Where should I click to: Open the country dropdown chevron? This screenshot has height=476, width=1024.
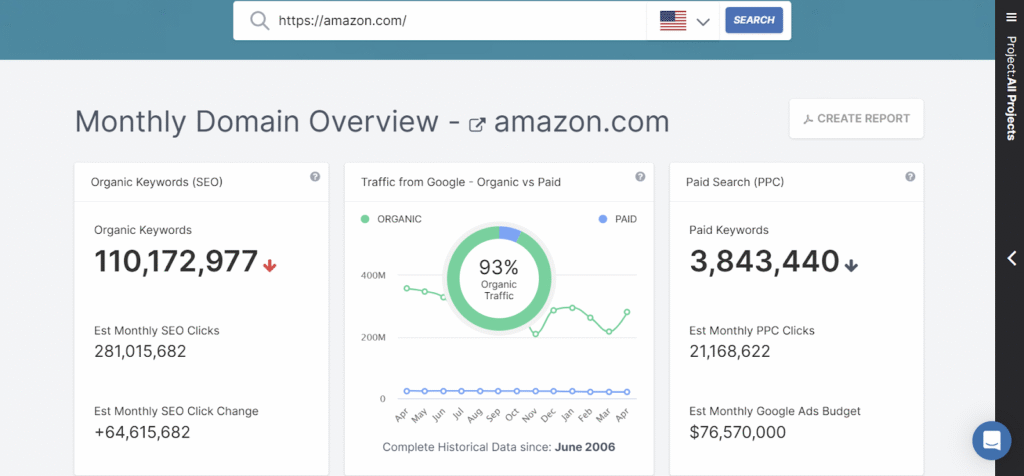coord(703,22)
